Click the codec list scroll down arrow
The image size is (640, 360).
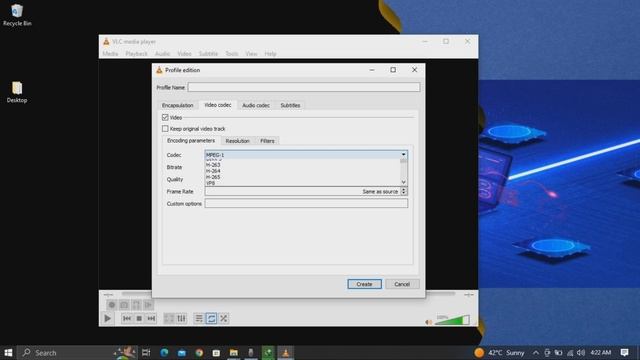point(403,182)
